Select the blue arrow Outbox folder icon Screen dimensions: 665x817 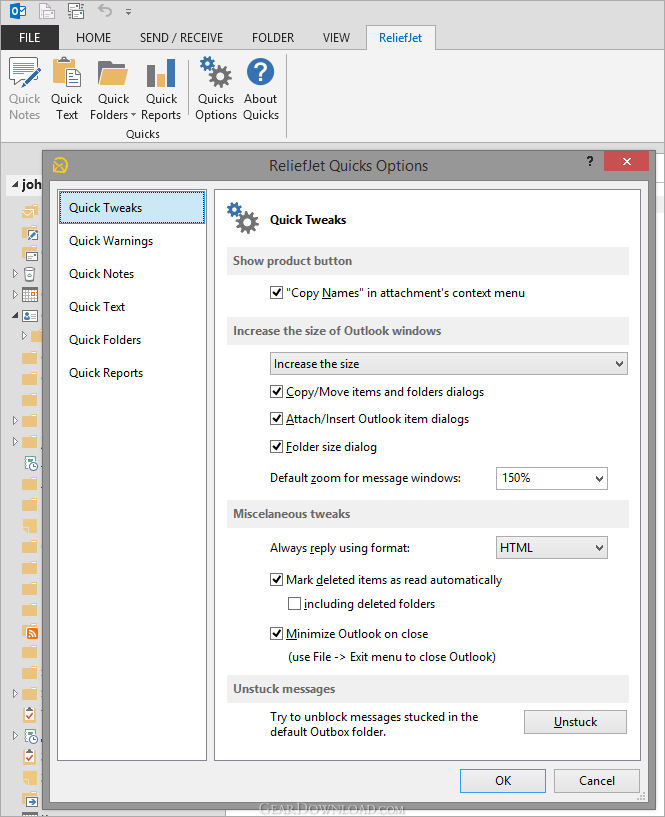tap(30, 800)
